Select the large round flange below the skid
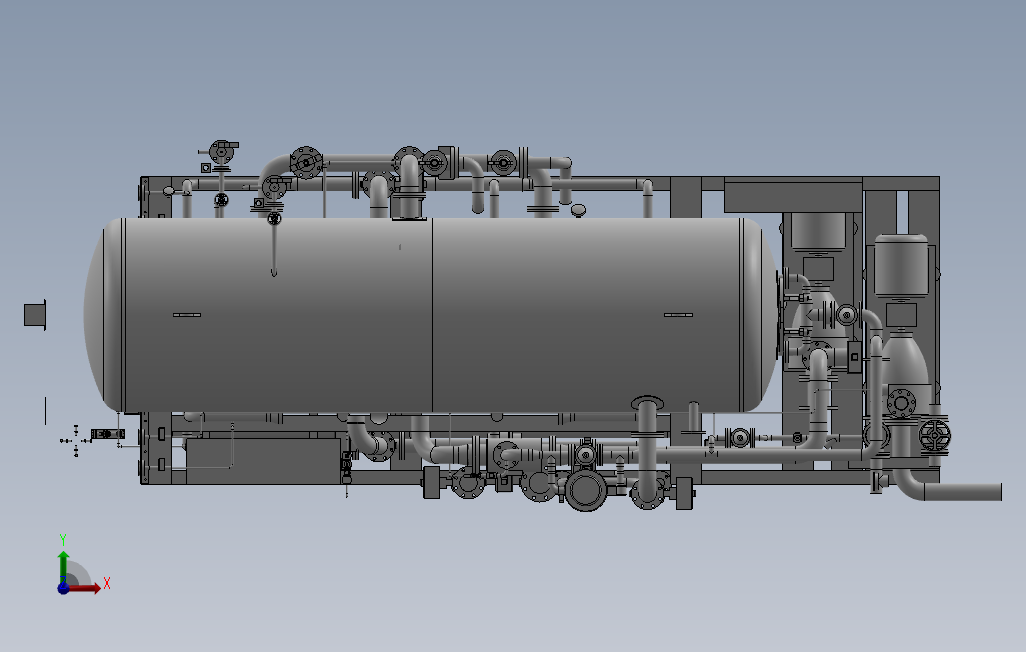 (x=586, y=490)
